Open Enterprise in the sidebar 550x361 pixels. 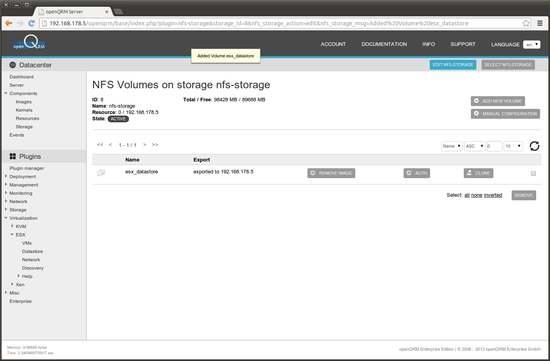[20, 301]
